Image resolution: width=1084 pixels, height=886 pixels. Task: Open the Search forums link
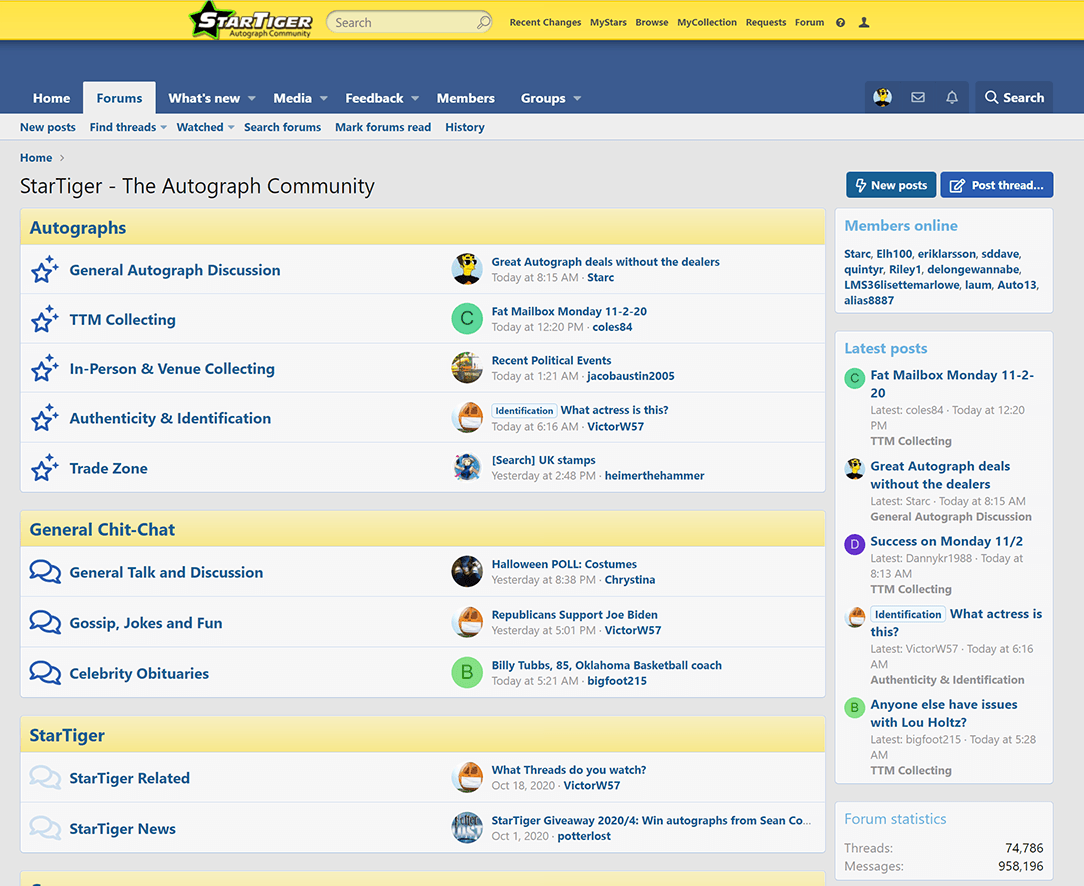tap(282, 127)
